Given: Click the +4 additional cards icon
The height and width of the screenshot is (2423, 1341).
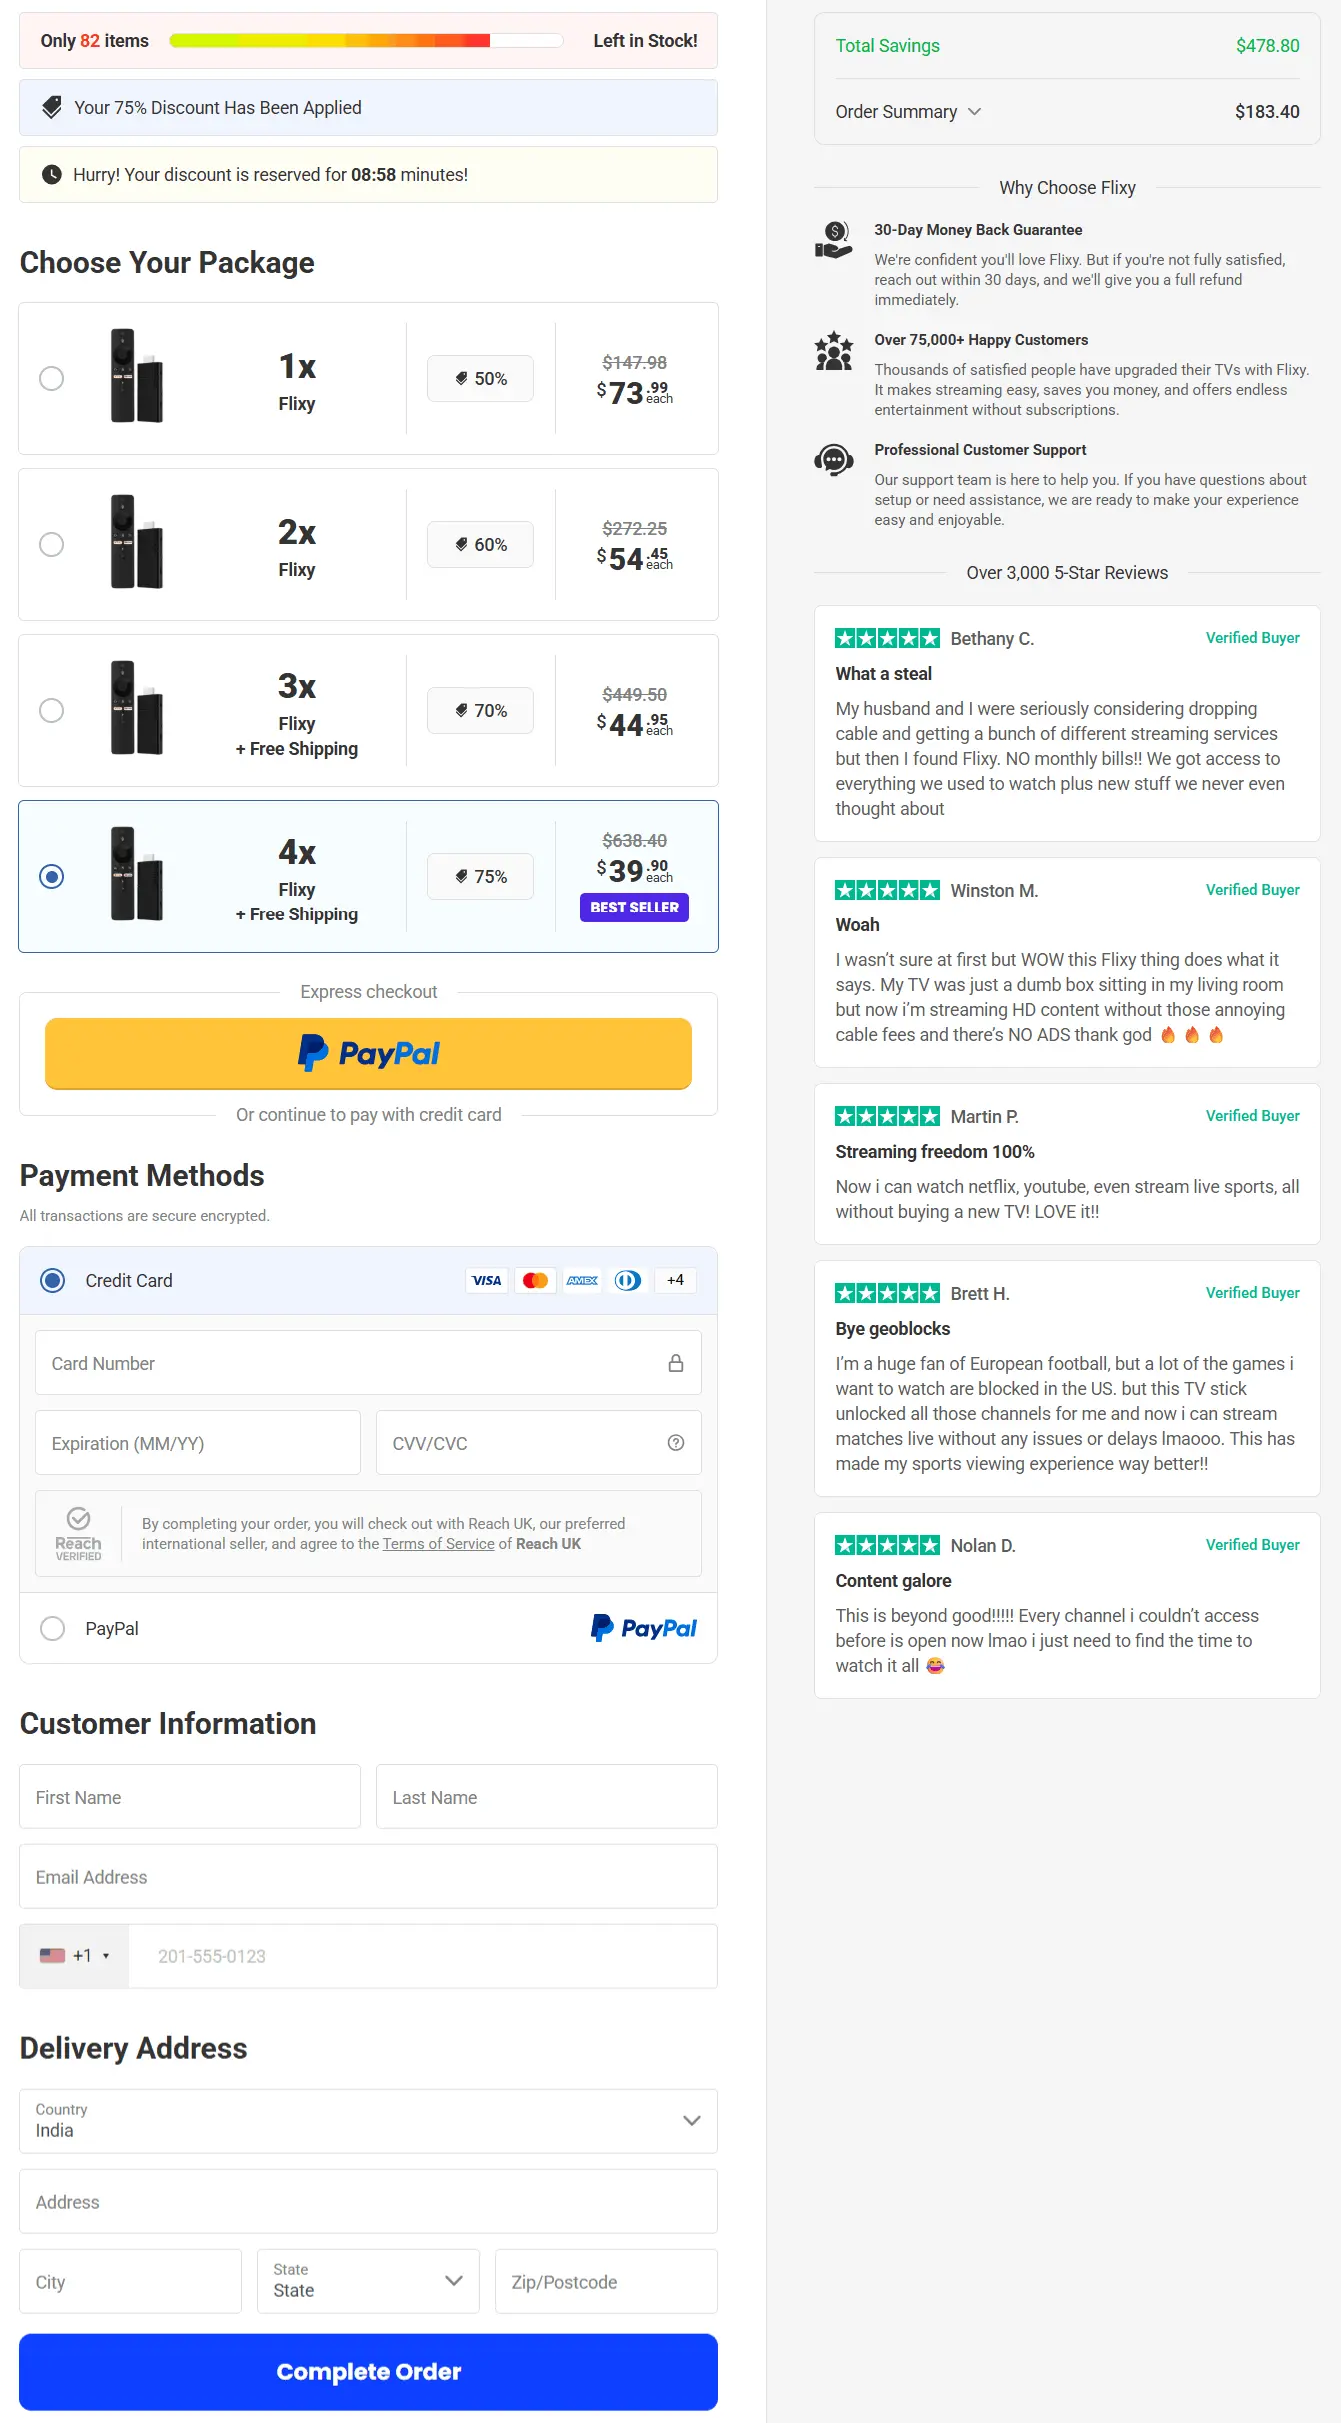Looking at the screenshot, I should coord(675,1280).
